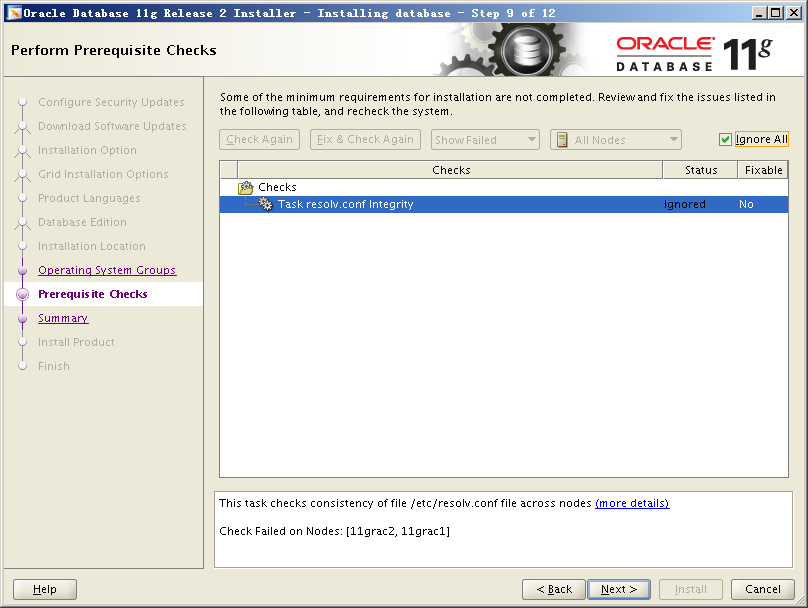Click the Checks folder icon

pyautogui.click(x=246, y=187)
